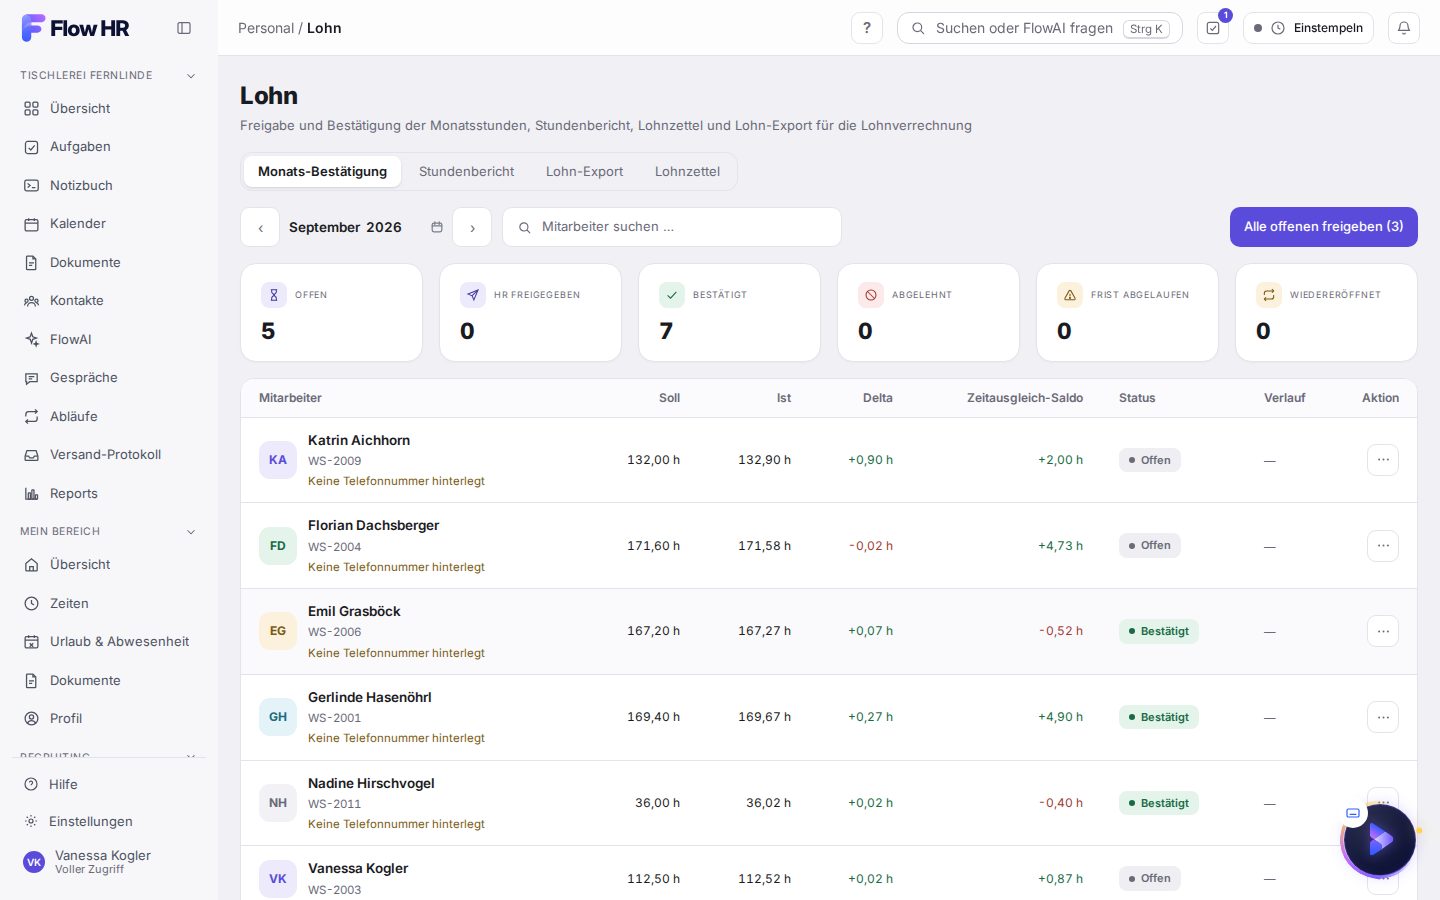Filter by the Bestätigt status card
1440x900 pixels.
coord(729,313)
